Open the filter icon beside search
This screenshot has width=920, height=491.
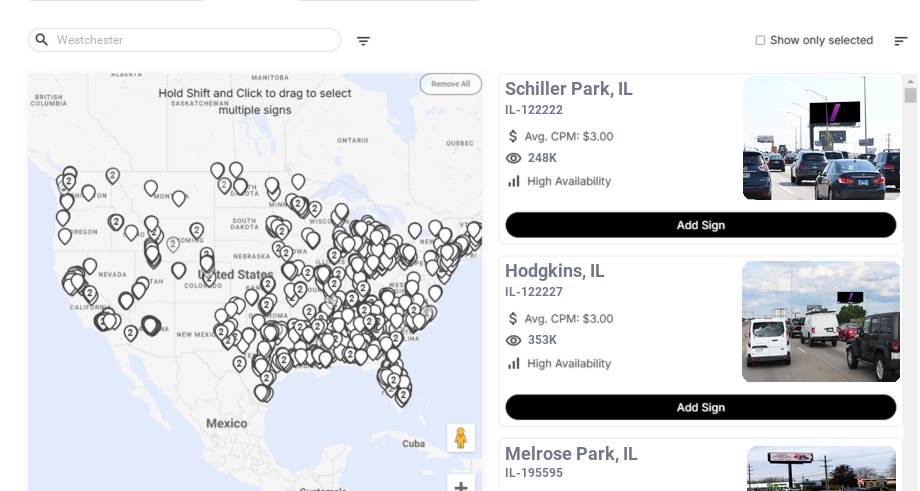click(363, 41)
